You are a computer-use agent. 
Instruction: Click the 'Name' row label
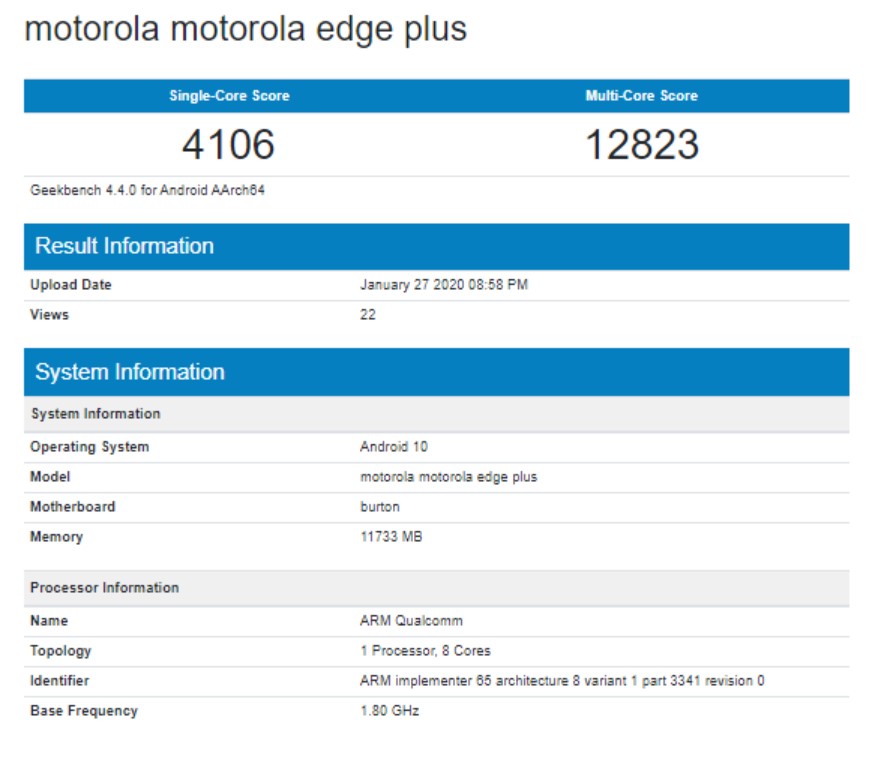pyautogui.click(x=49, y=621)
